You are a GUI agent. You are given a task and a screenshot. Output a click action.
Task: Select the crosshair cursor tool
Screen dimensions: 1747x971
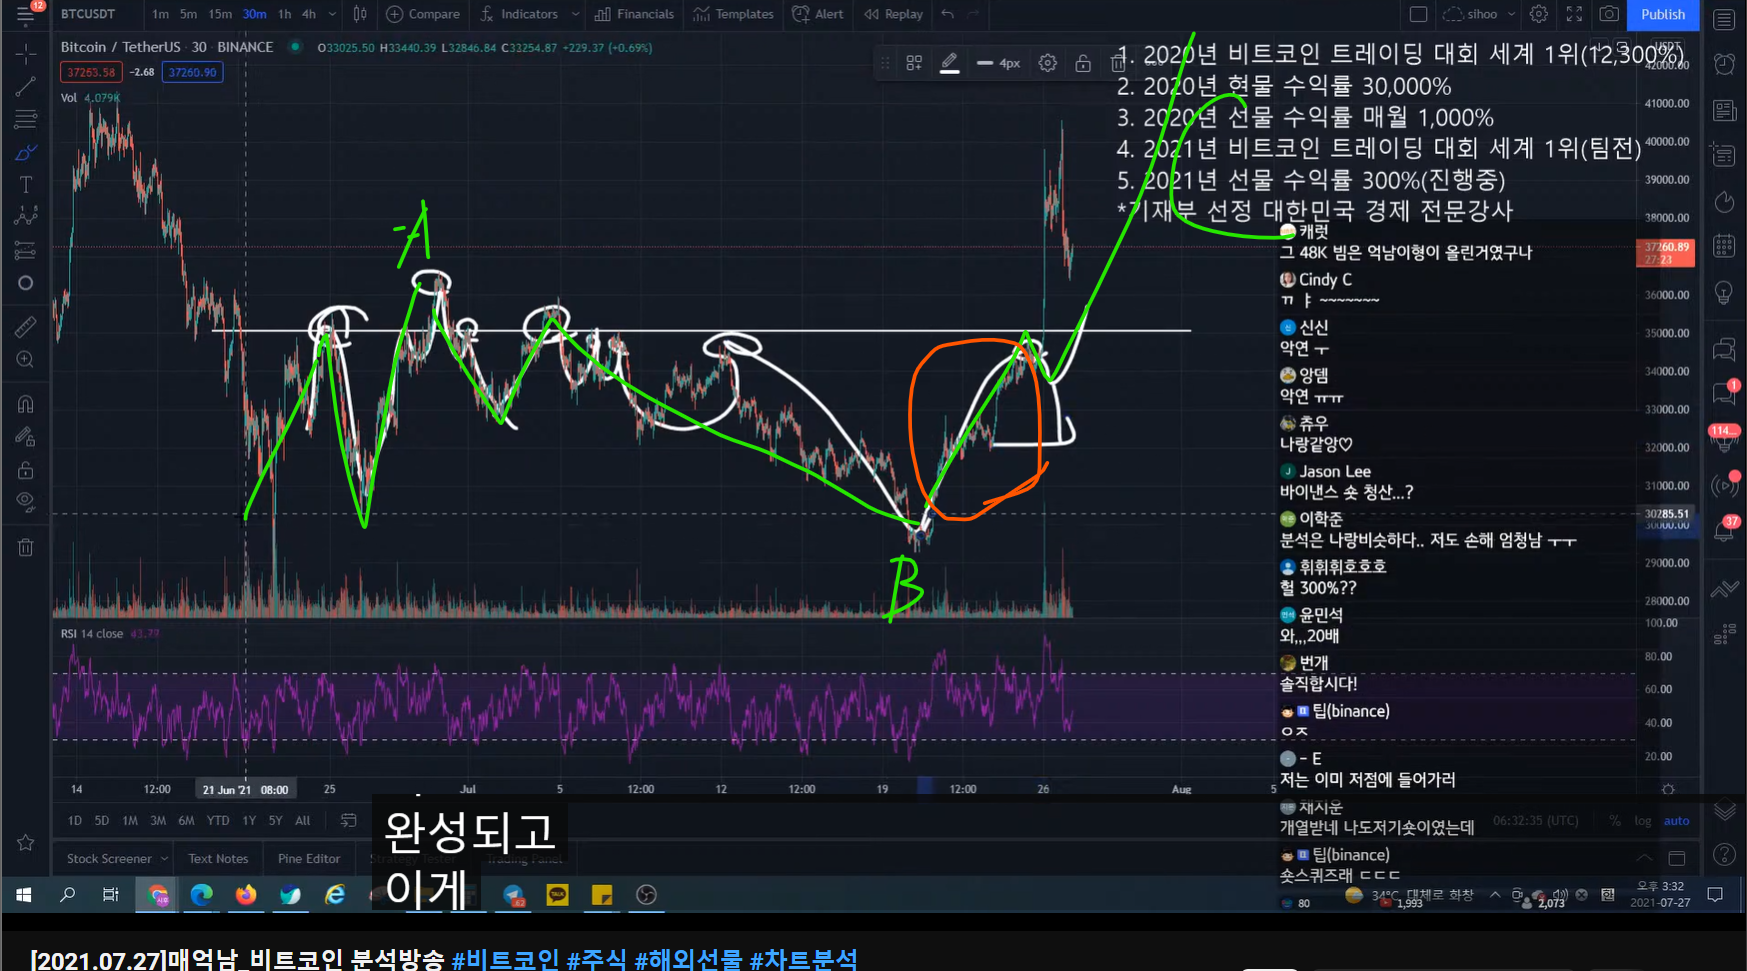pyautogui.click(x=26, y=52)
